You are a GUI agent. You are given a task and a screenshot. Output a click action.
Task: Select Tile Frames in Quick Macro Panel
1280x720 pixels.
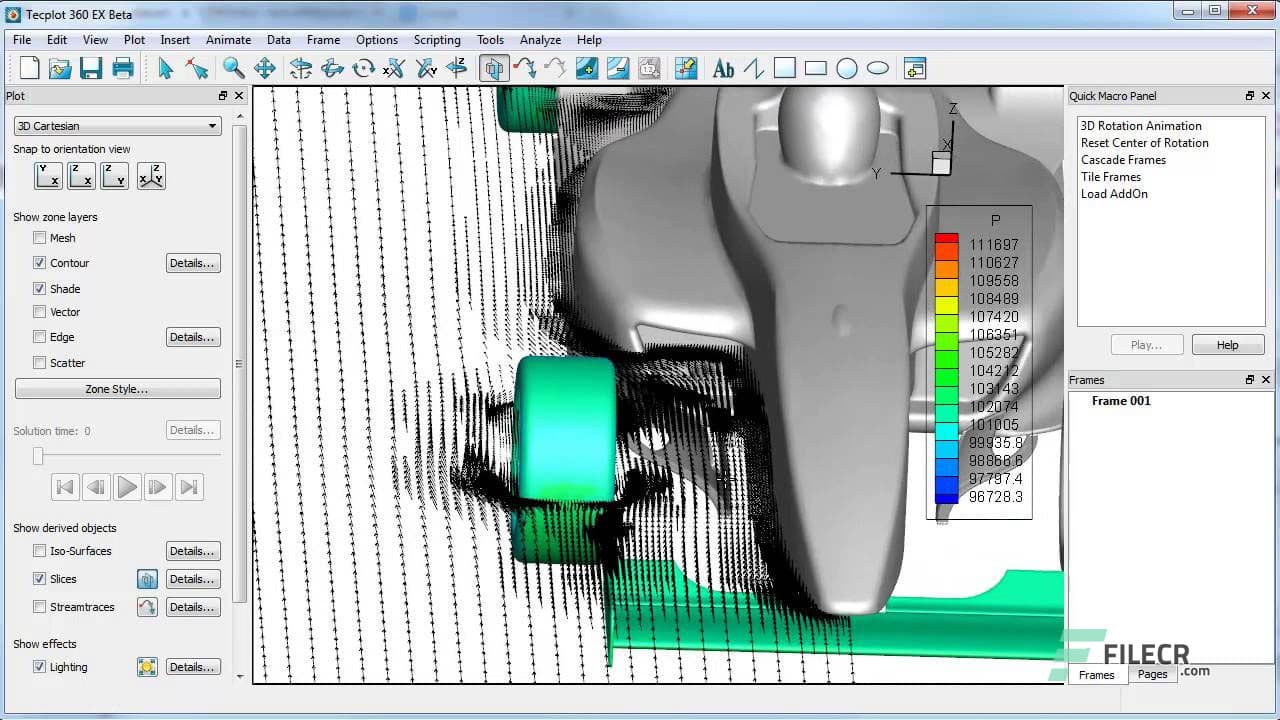click(1113, 177)
